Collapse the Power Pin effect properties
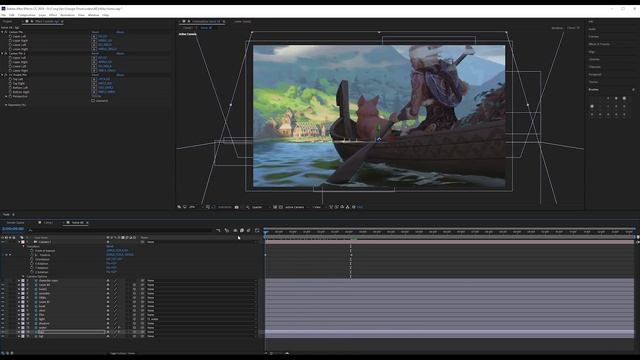The height and width of the screenshot is (360, 640). tap(2, 75)
